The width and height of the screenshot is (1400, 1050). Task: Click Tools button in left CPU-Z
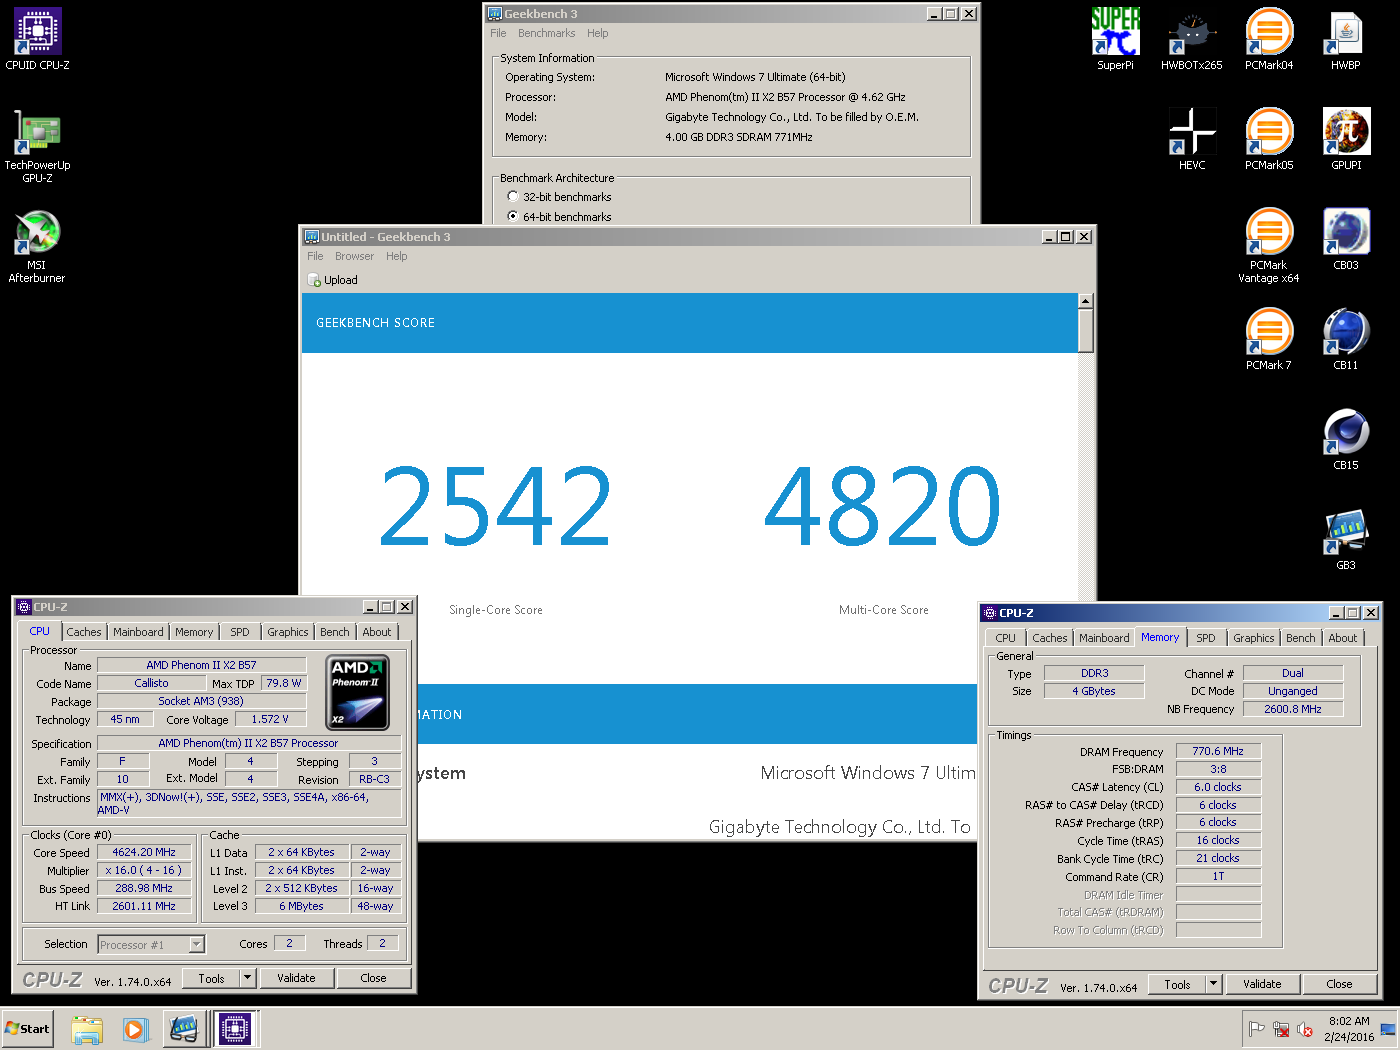pyautogui.click(x=211, y=978)
